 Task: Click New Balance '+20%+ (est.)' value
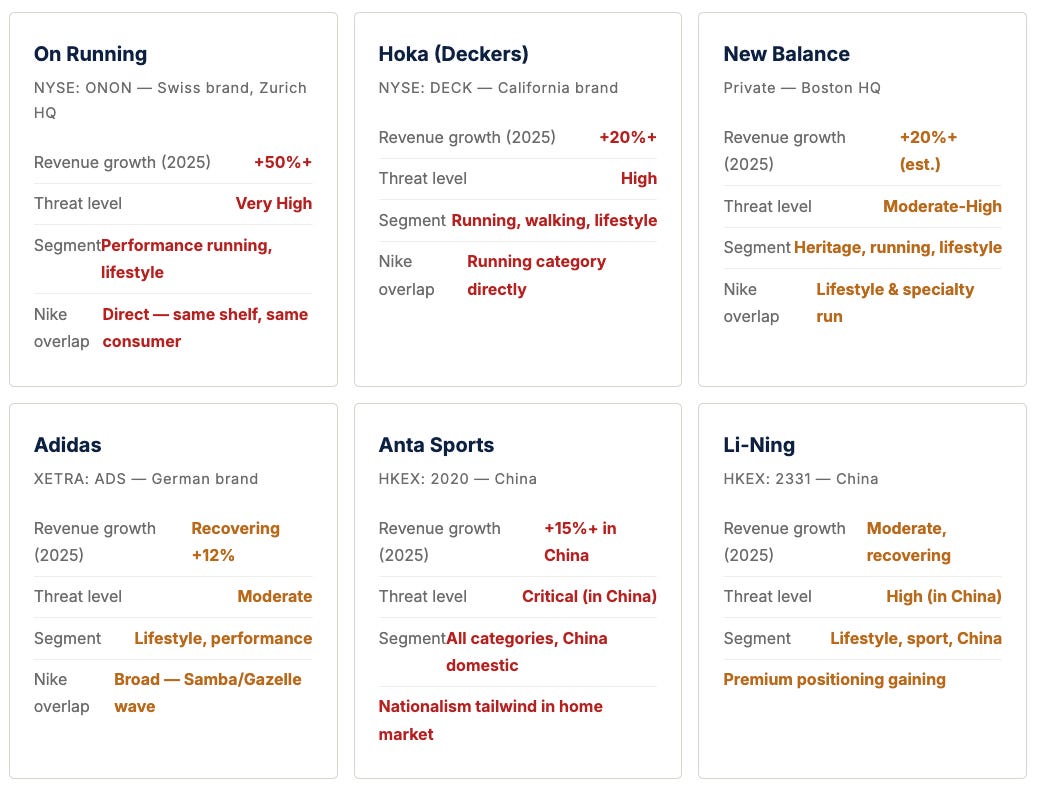(x=928, y=151)
